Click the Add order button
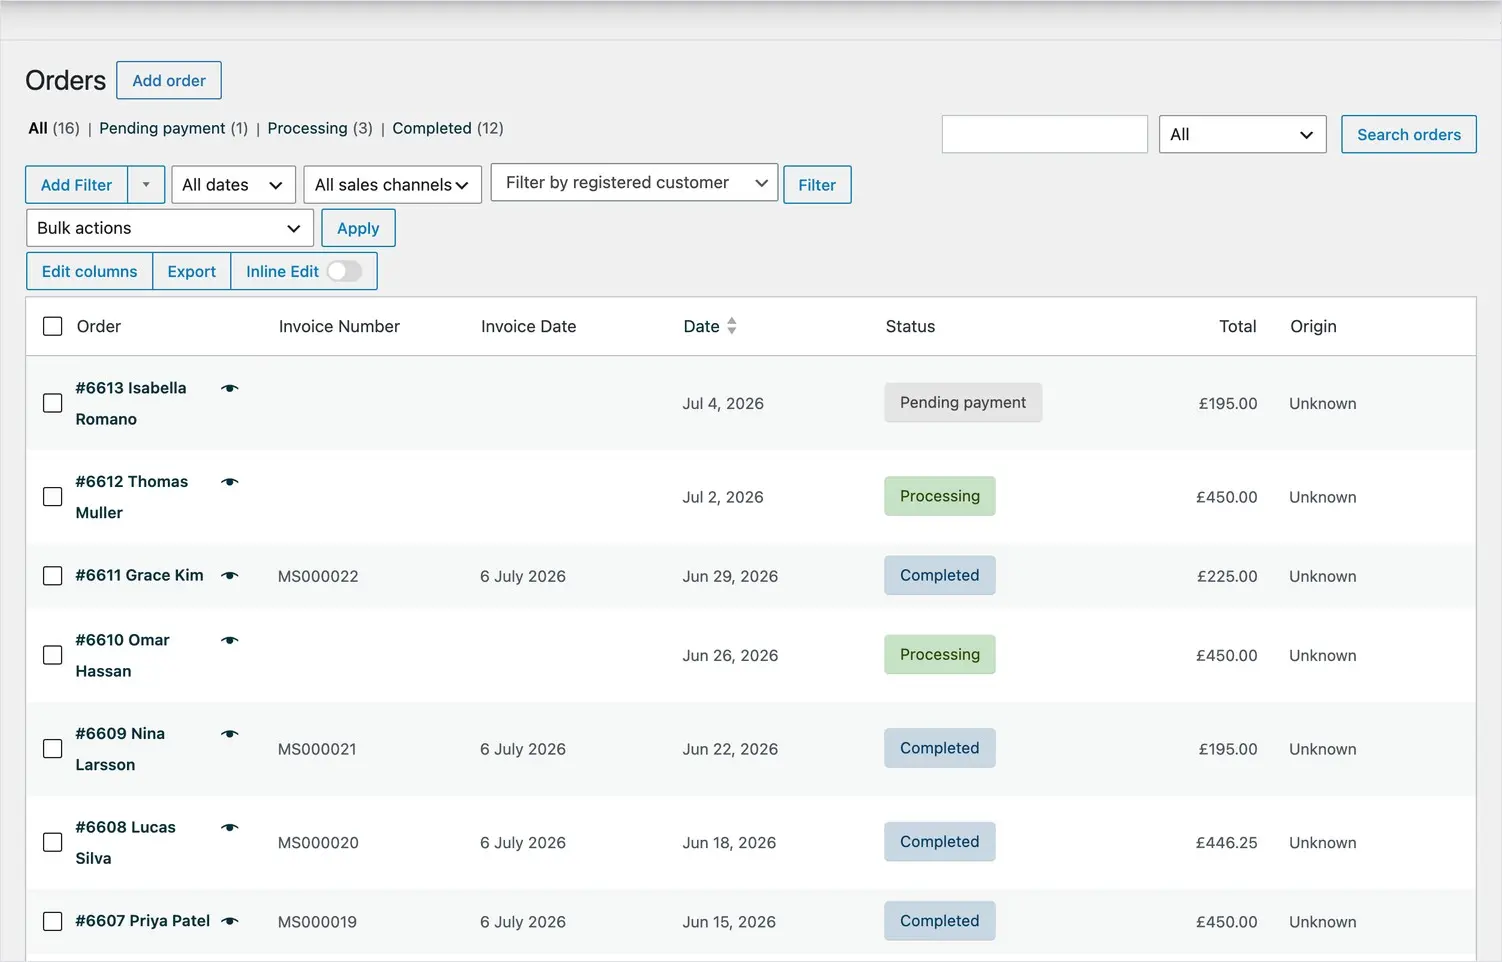The image size is (1502, 962). [169, 80]
